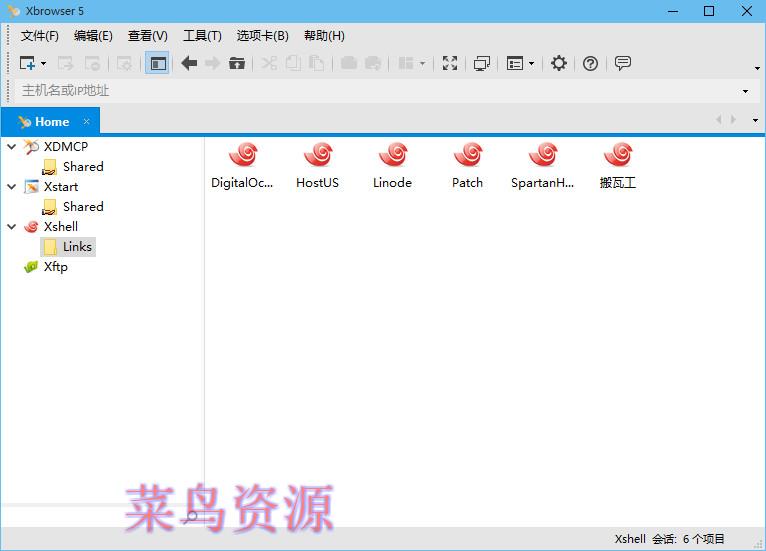Open the tab list dropdown arrow
Screen dimensions: 766x551
click(x=755, y=120)
